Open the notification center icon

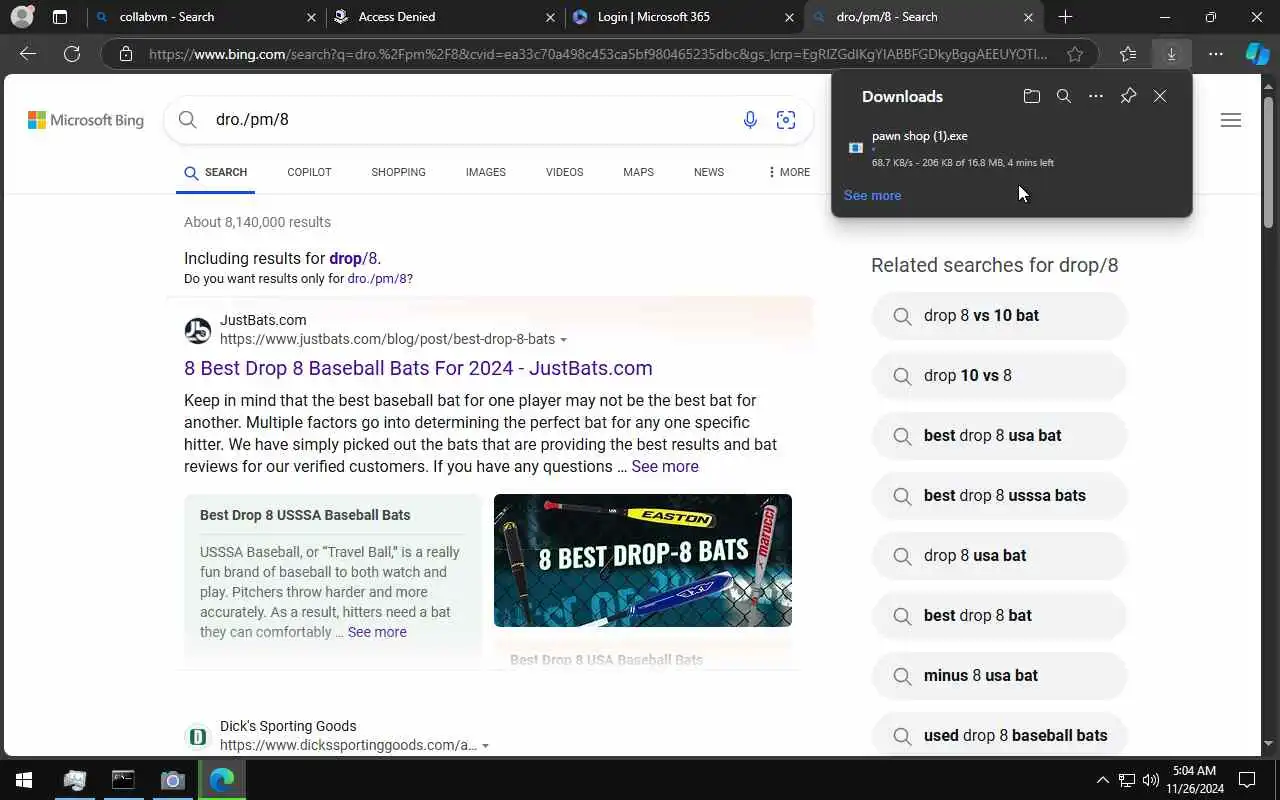coord(1247,779)
